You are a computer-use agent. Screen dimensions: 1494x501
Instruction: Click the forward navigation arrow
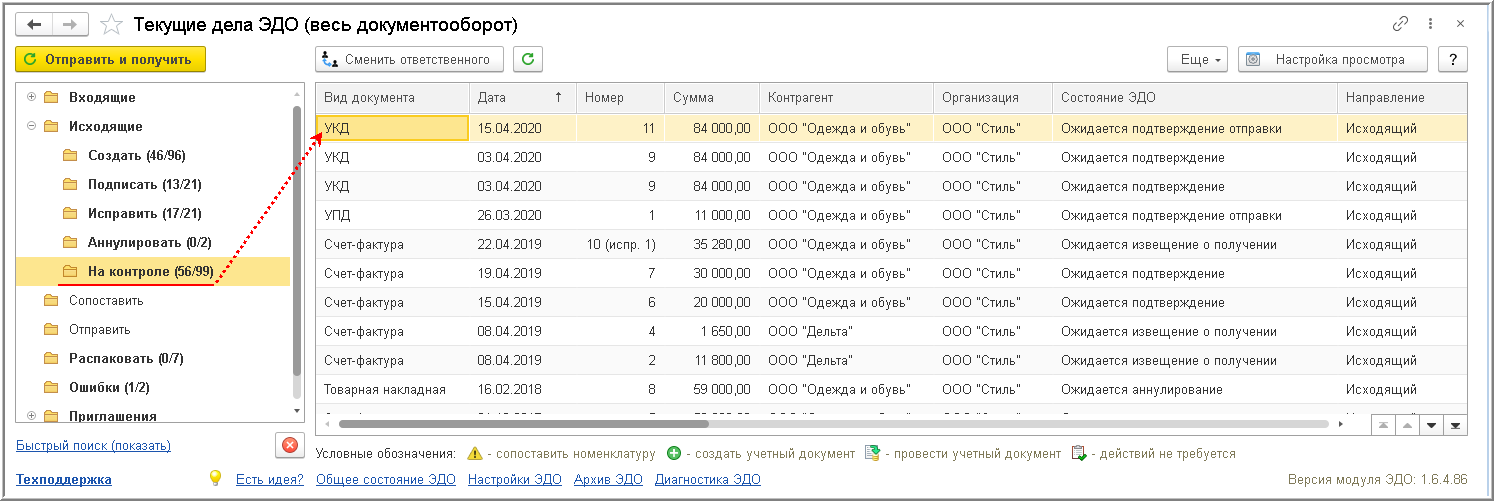tap(71, 24)
